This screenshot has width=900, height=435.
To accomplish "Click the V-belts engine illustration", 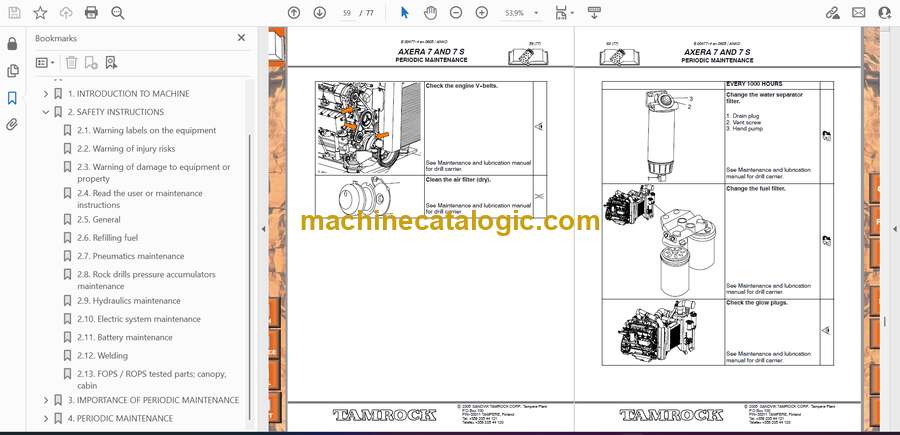I will [370, 128].
